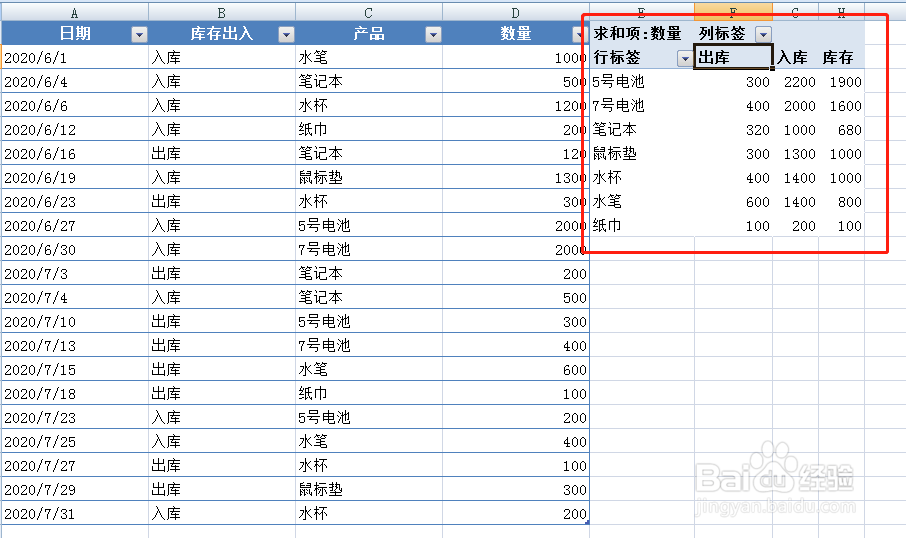Click date cell 2020/7/18

[75, 394]
